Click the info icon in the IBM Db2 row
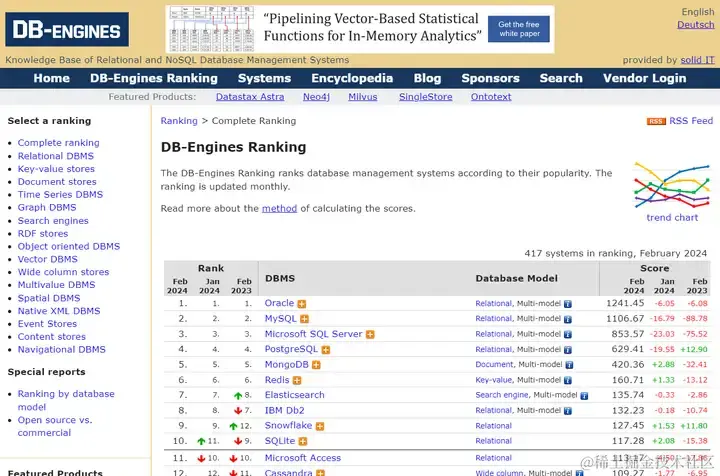Viewport: 720px width, 476px height. click(568, 411)
